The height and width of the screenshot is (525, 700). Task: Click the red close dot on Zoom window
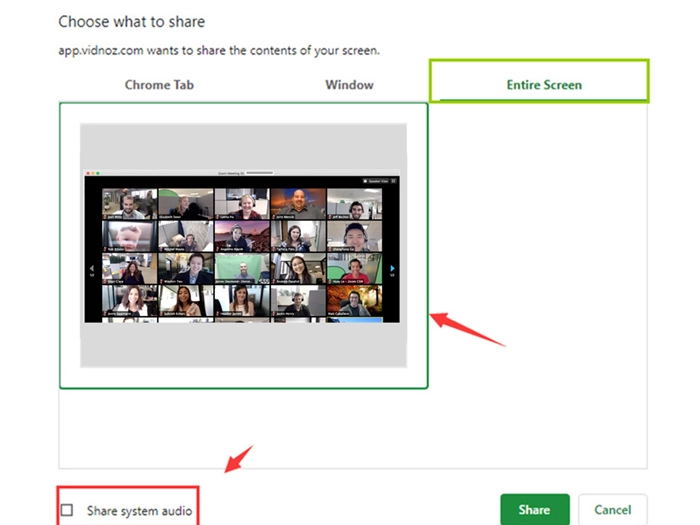(87, 173)
